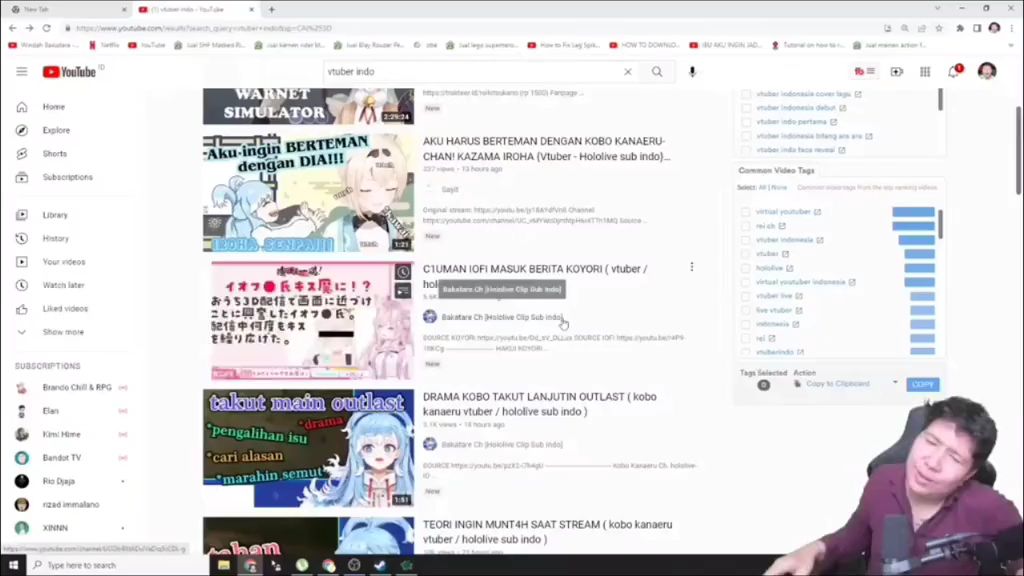The height and width of the screenshot is (576, 1024).
Task: Tick 'vtuber indo pertama' checkbox
Action: (746, 122)
